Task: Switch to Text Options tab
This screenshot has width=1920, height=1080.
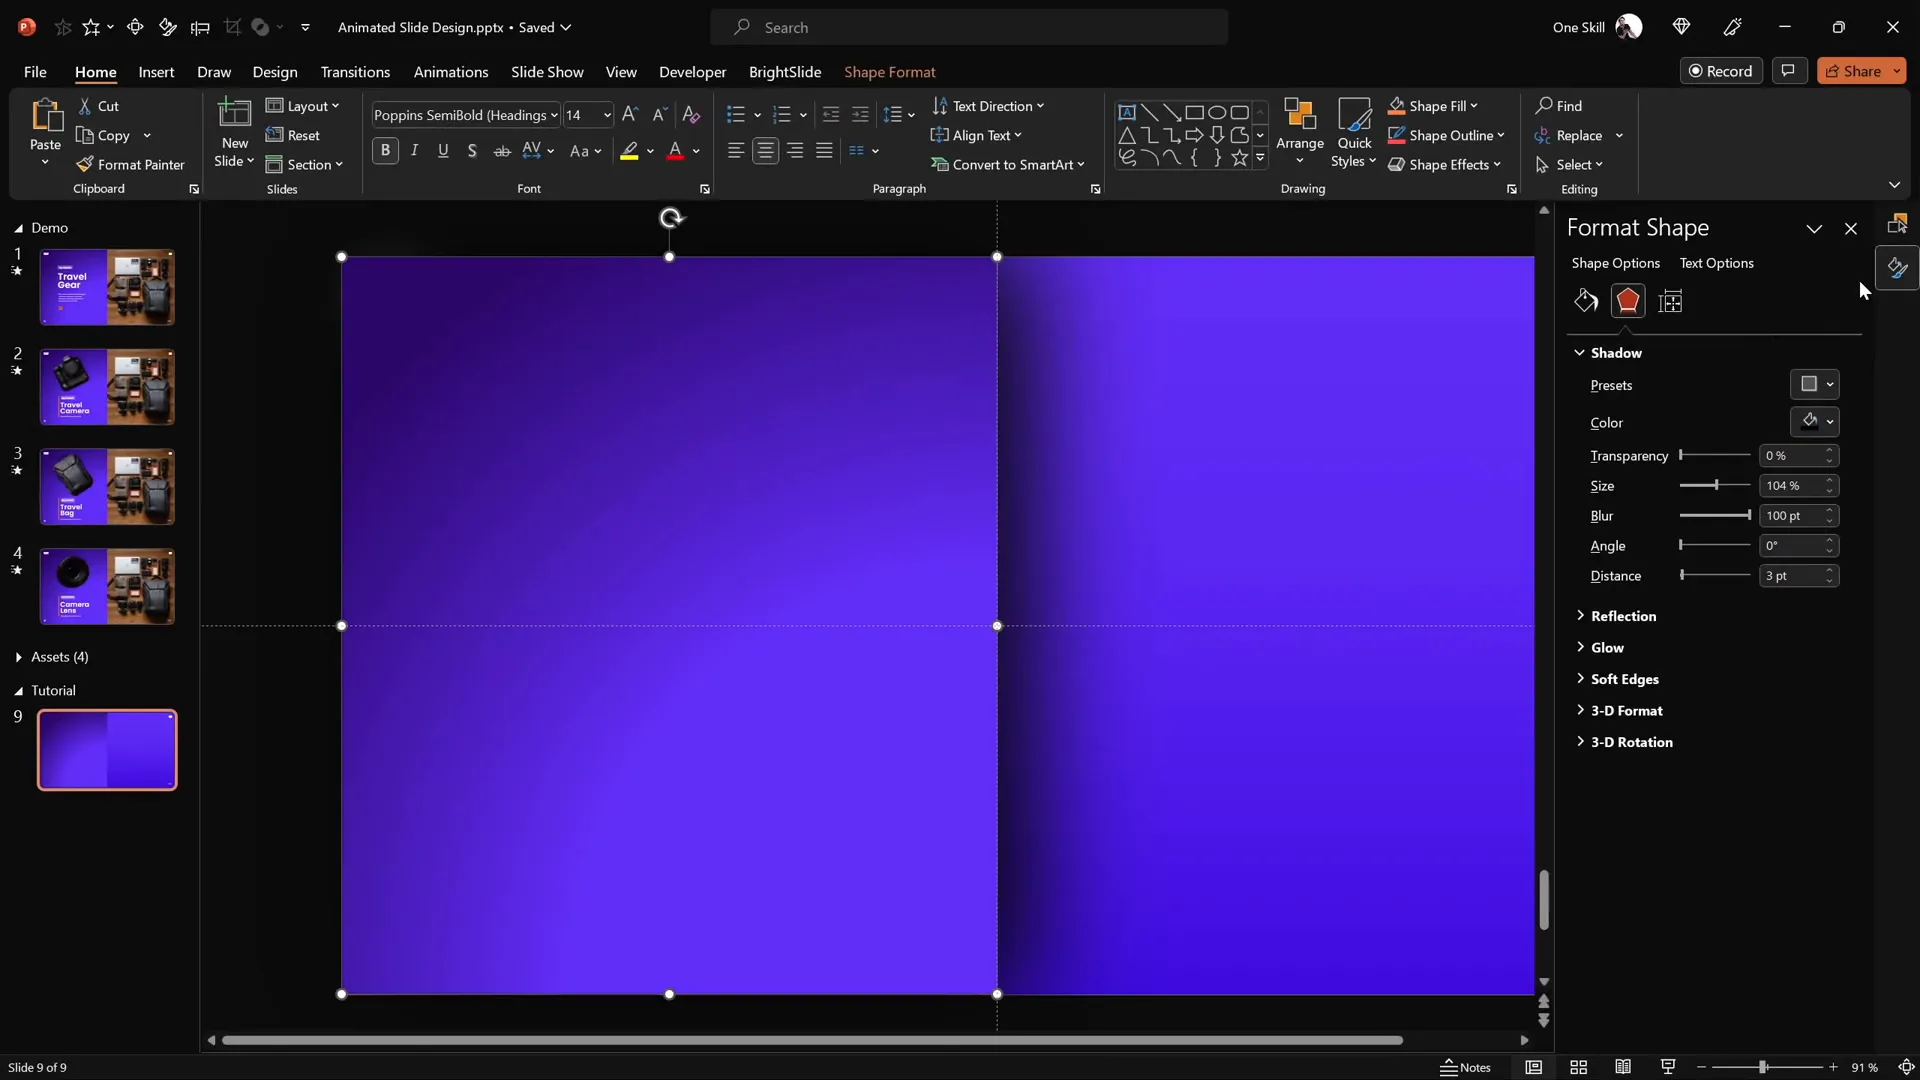Action: tap(1716, 263)
